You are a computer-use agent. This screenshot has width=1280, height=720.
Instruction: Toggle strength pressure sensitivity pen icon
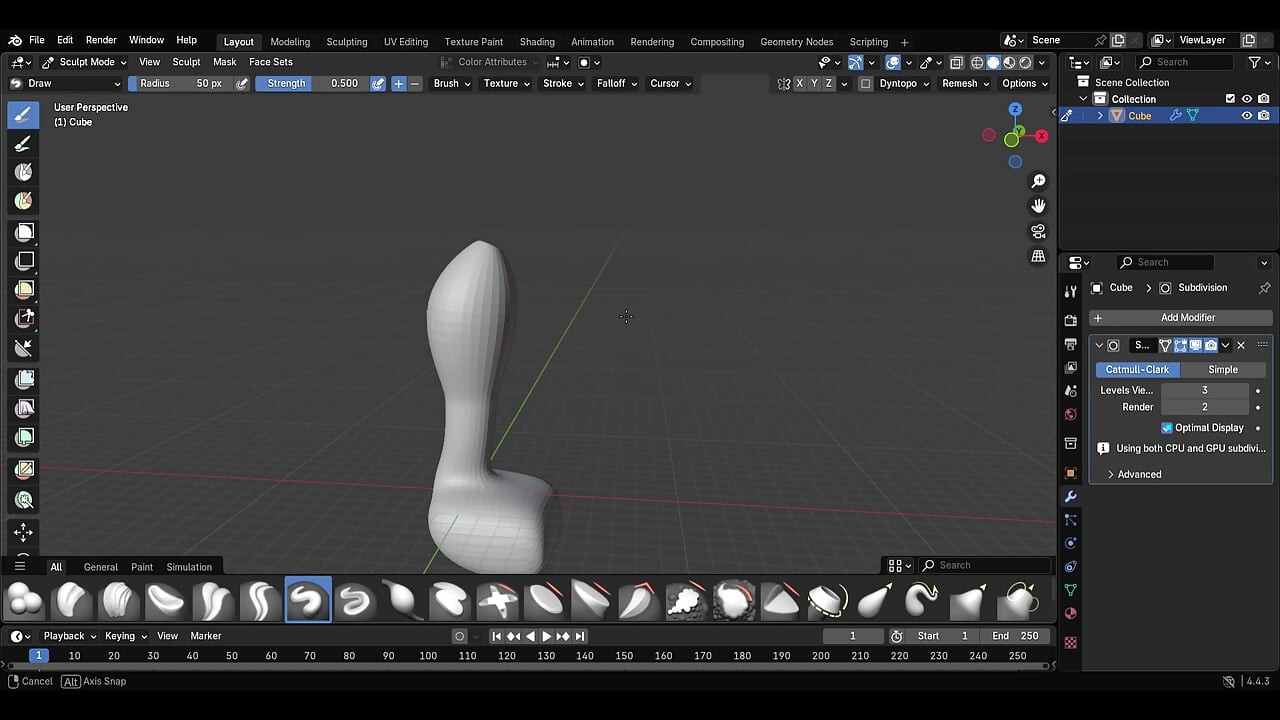[378, 84]
